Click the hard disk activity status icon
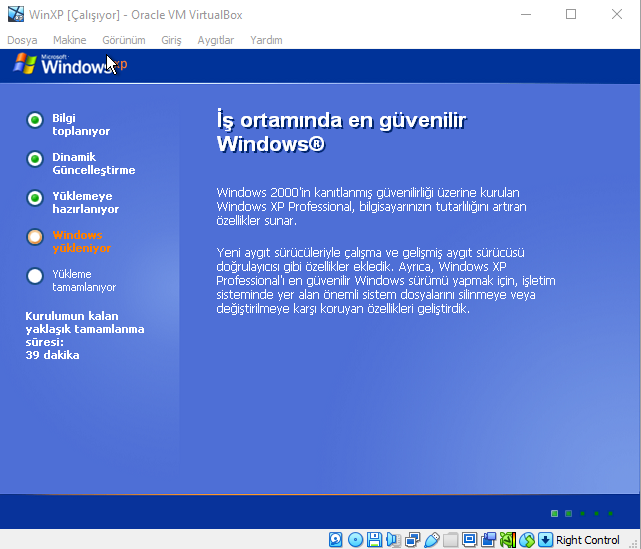The width and height of the screenshot is (641, 549). (336, 540)
